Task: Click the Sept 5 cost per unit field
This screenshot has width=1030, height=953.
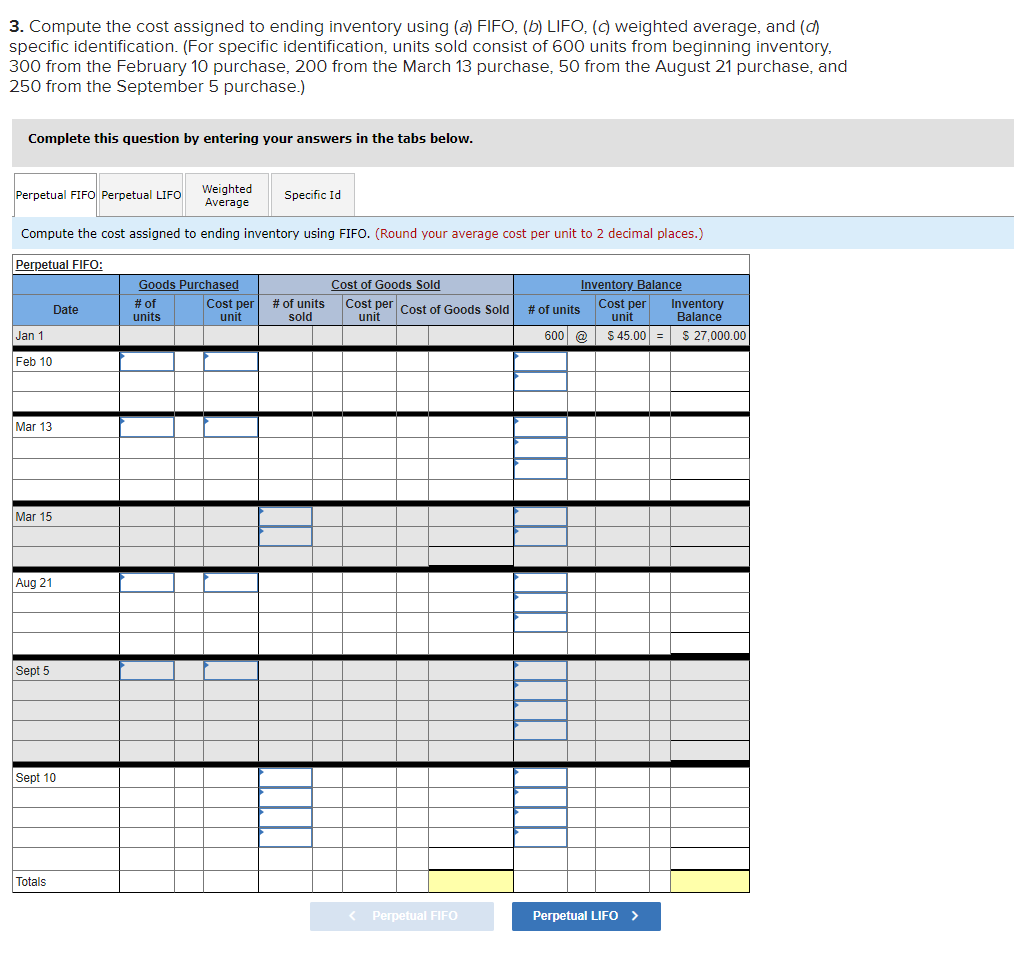Action: pos(231,670)
